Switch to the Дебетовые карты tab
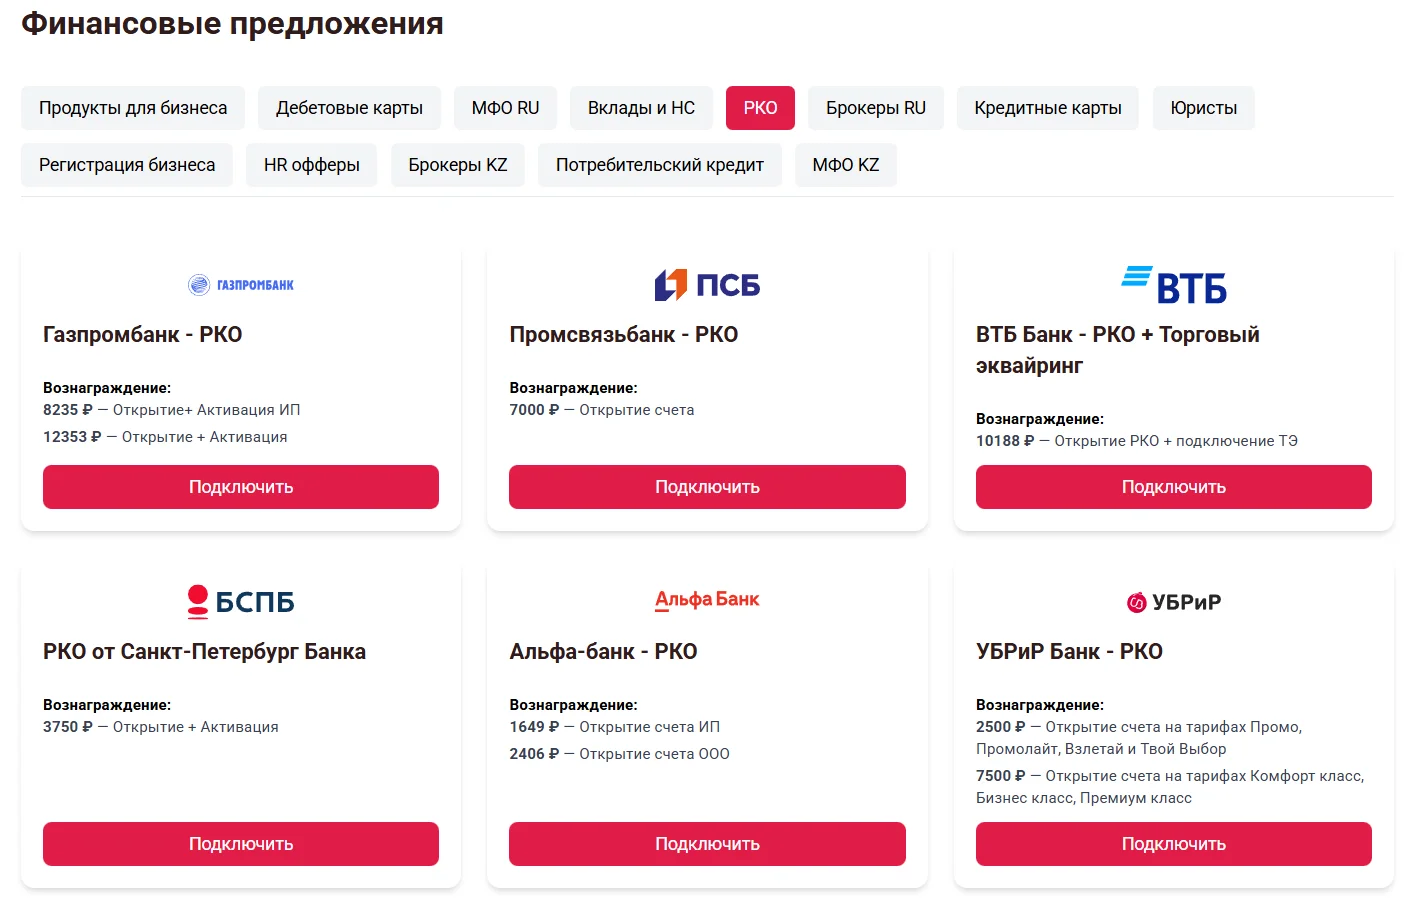 pyautogui.click(x=348, y=107)
